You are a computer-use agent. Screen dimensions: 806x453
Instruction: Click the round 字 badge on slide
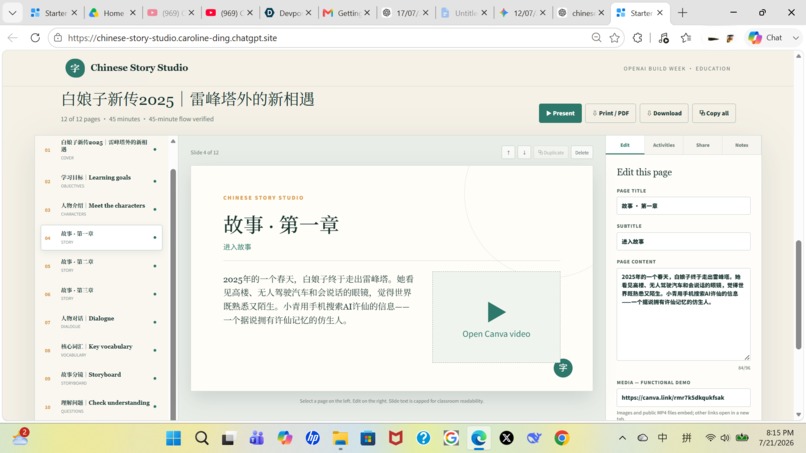[x=563, y=368]
